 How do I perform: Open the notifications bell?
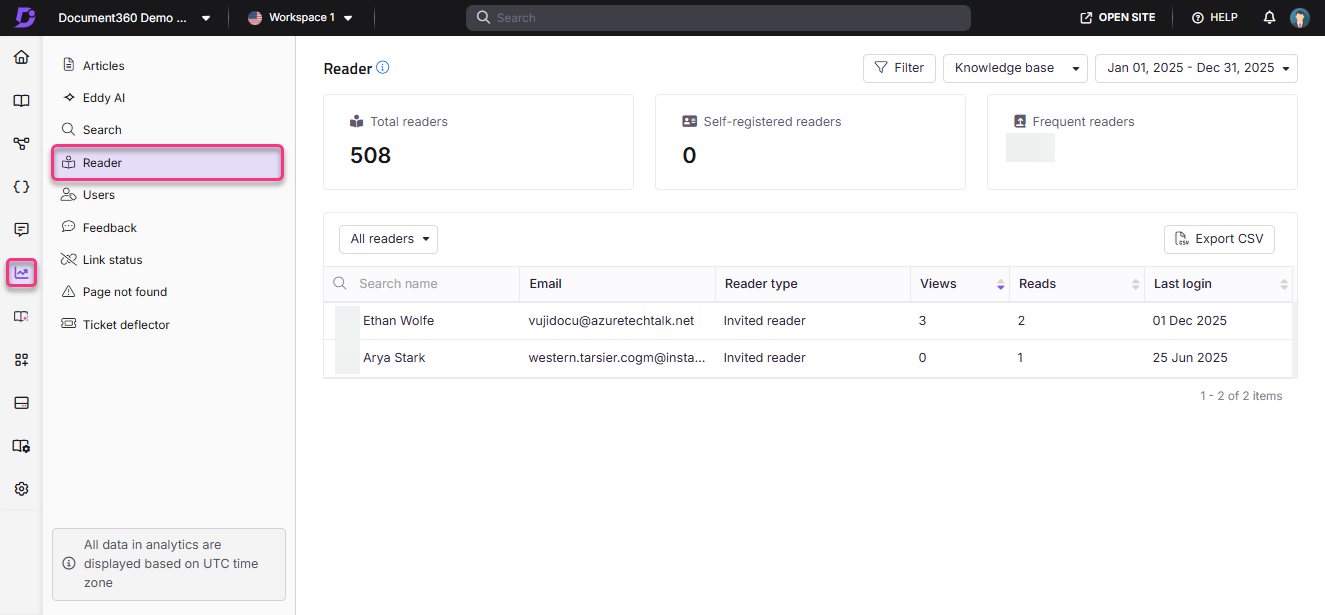[x=1268, y=17]
